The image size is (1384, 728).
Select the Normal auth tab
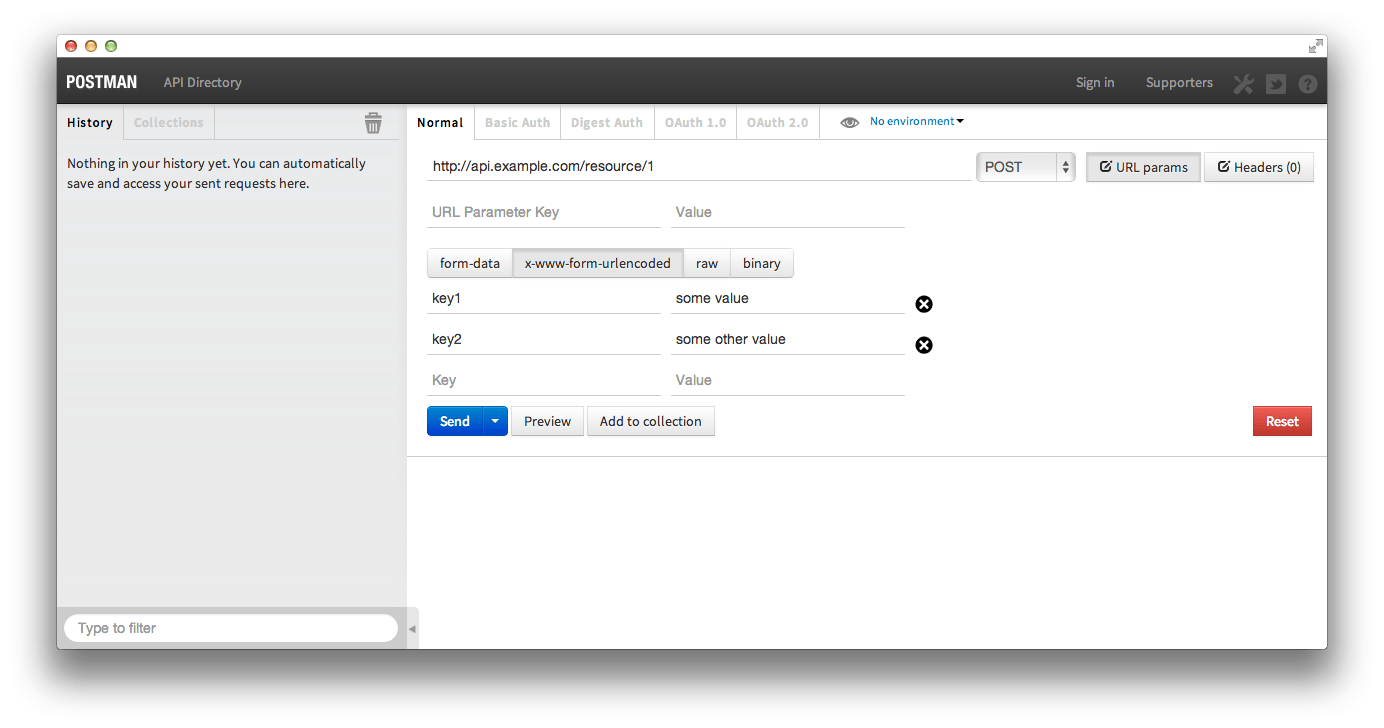pyautogui.click(x=440, y=123)
